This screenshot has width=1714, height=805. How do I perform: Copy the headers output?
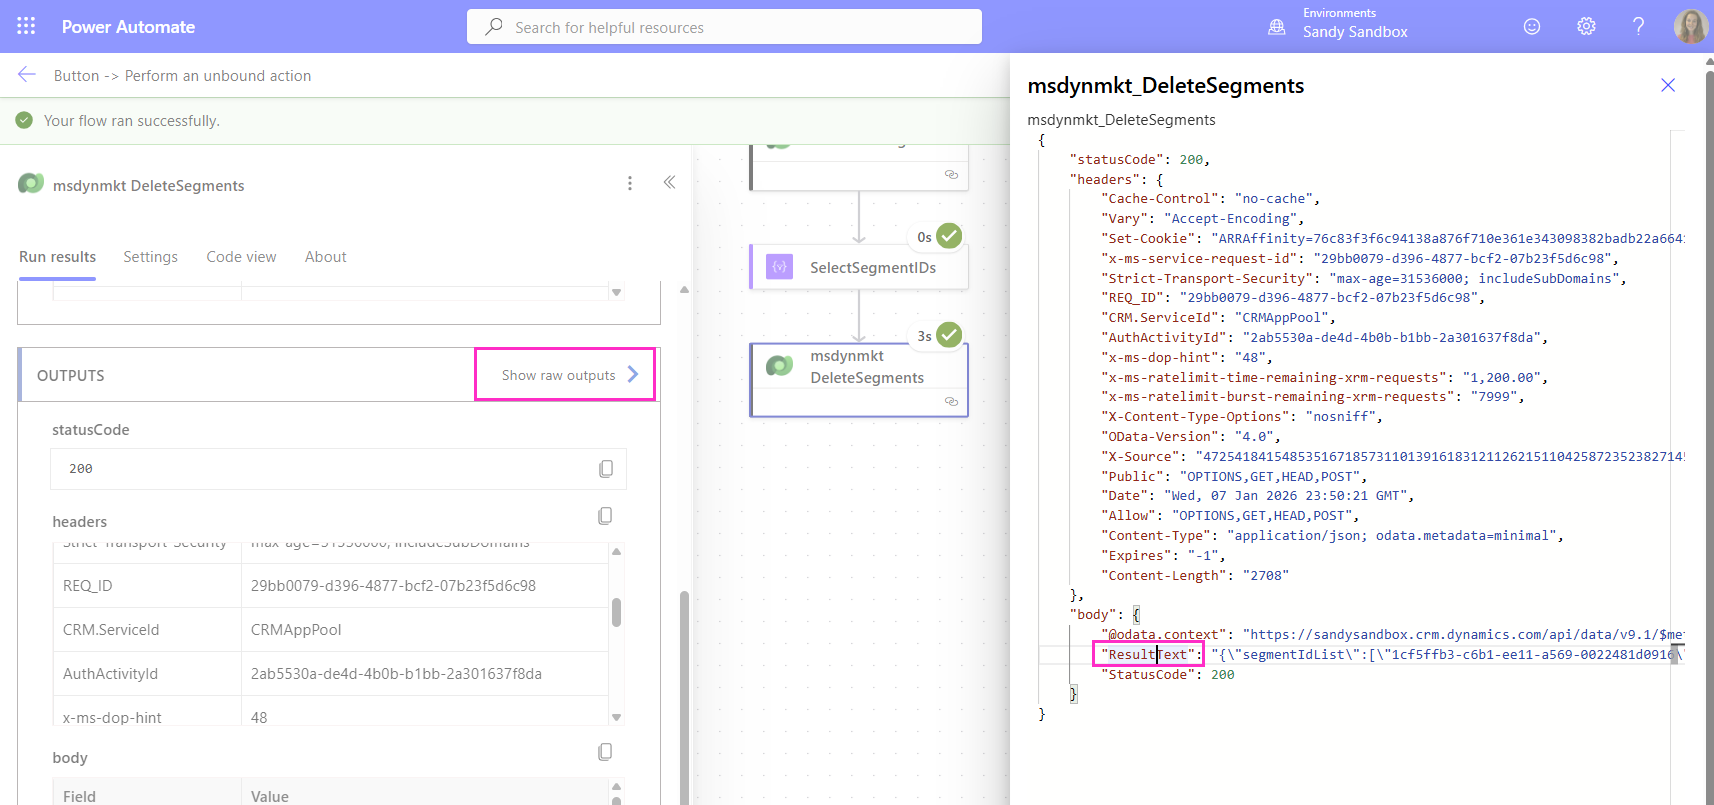coord(605,516)
